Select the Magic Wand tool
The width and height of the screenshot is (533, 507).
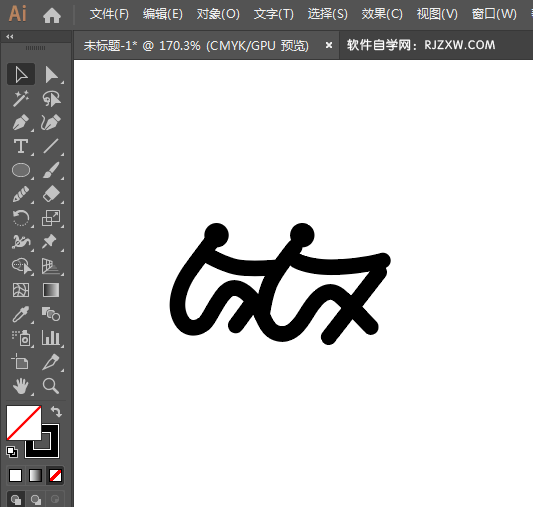coord(21,99)
